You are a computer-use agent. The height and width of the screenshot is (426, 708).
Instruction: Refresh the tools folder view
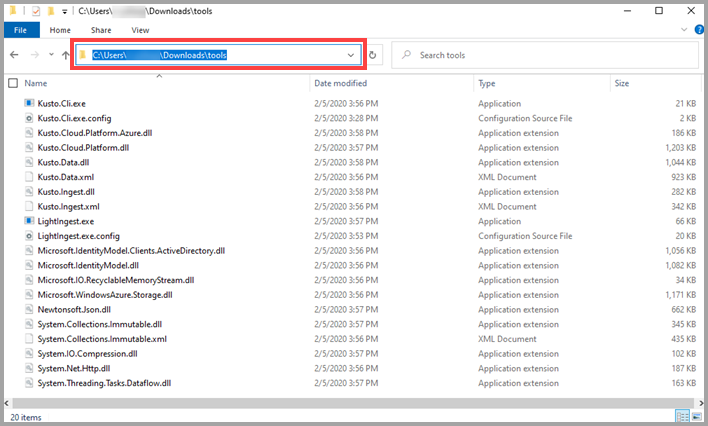click(373, 55)
